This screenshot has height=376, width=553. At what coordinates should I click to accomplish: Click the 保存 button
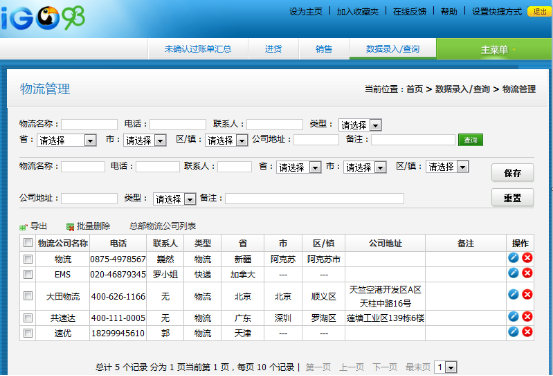point(512,173)
